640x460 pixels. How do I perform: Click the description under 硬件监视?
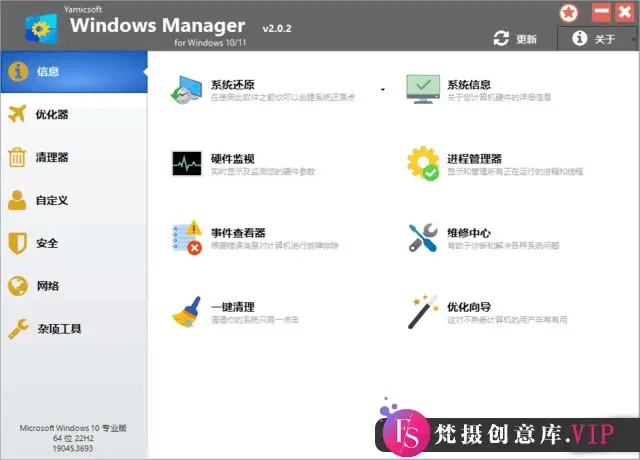click(x=263, y=171)
